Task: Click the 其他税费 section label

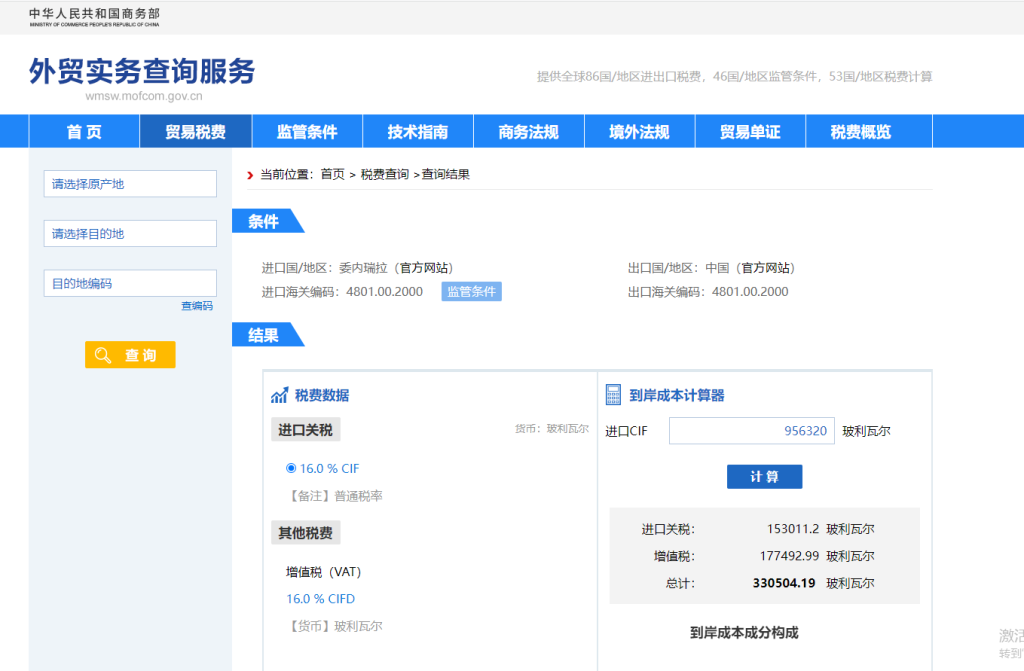Action: point(306,532)
